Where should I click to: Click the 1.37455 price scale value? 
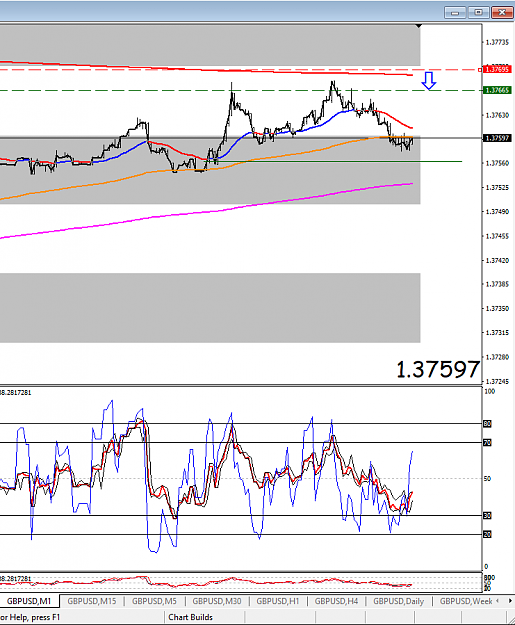[x=497, y=236]
